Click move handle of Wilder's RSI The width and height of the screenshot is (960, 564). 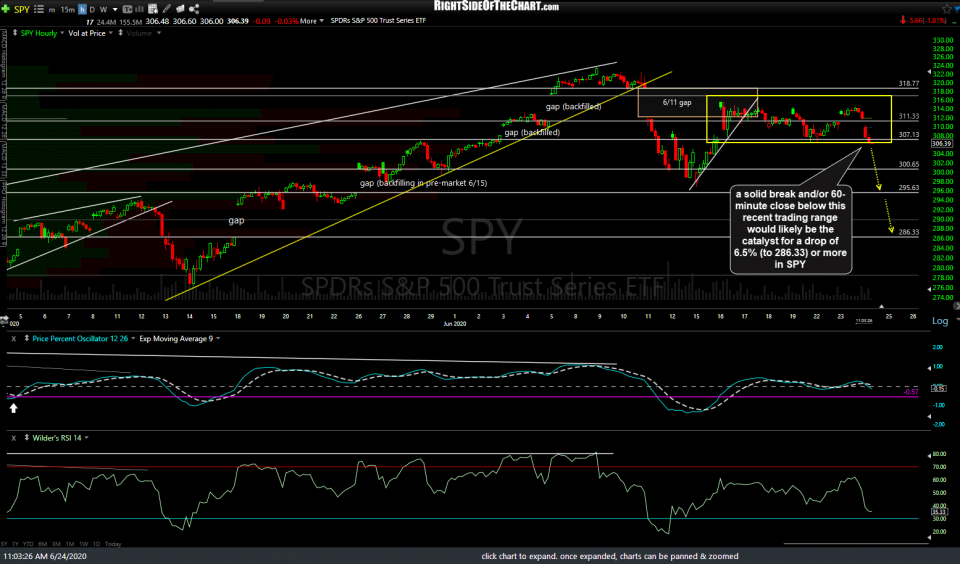(x=26, y=438)
